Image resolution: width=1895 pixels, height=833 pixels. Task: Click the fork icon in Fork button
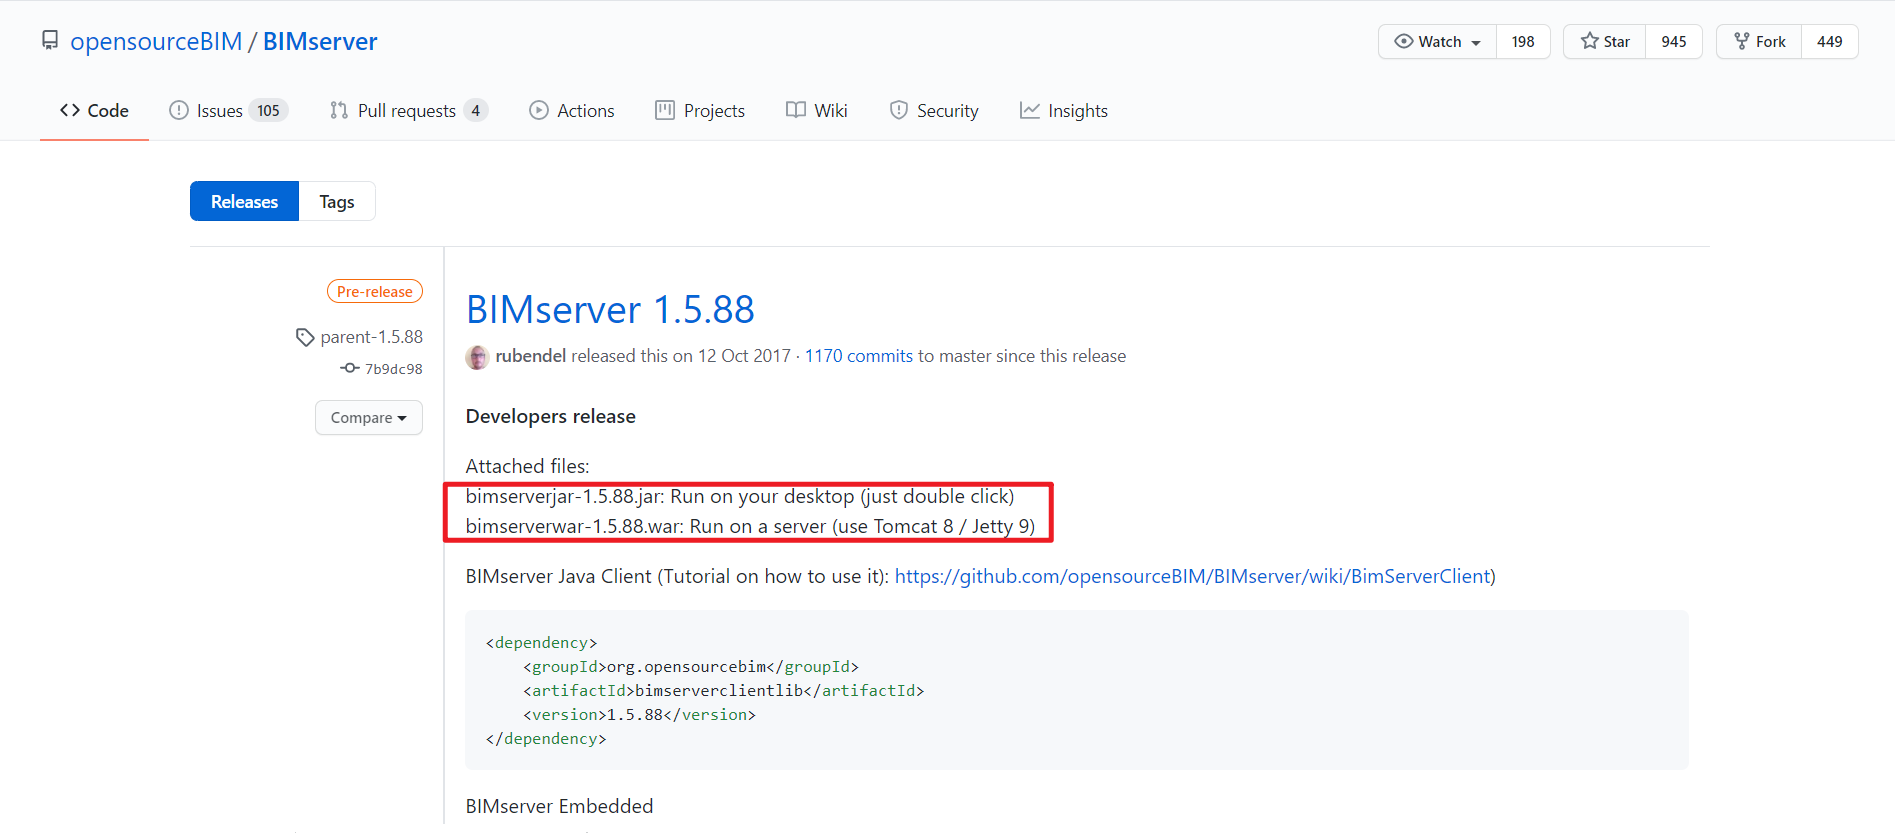pos(1742,41)
